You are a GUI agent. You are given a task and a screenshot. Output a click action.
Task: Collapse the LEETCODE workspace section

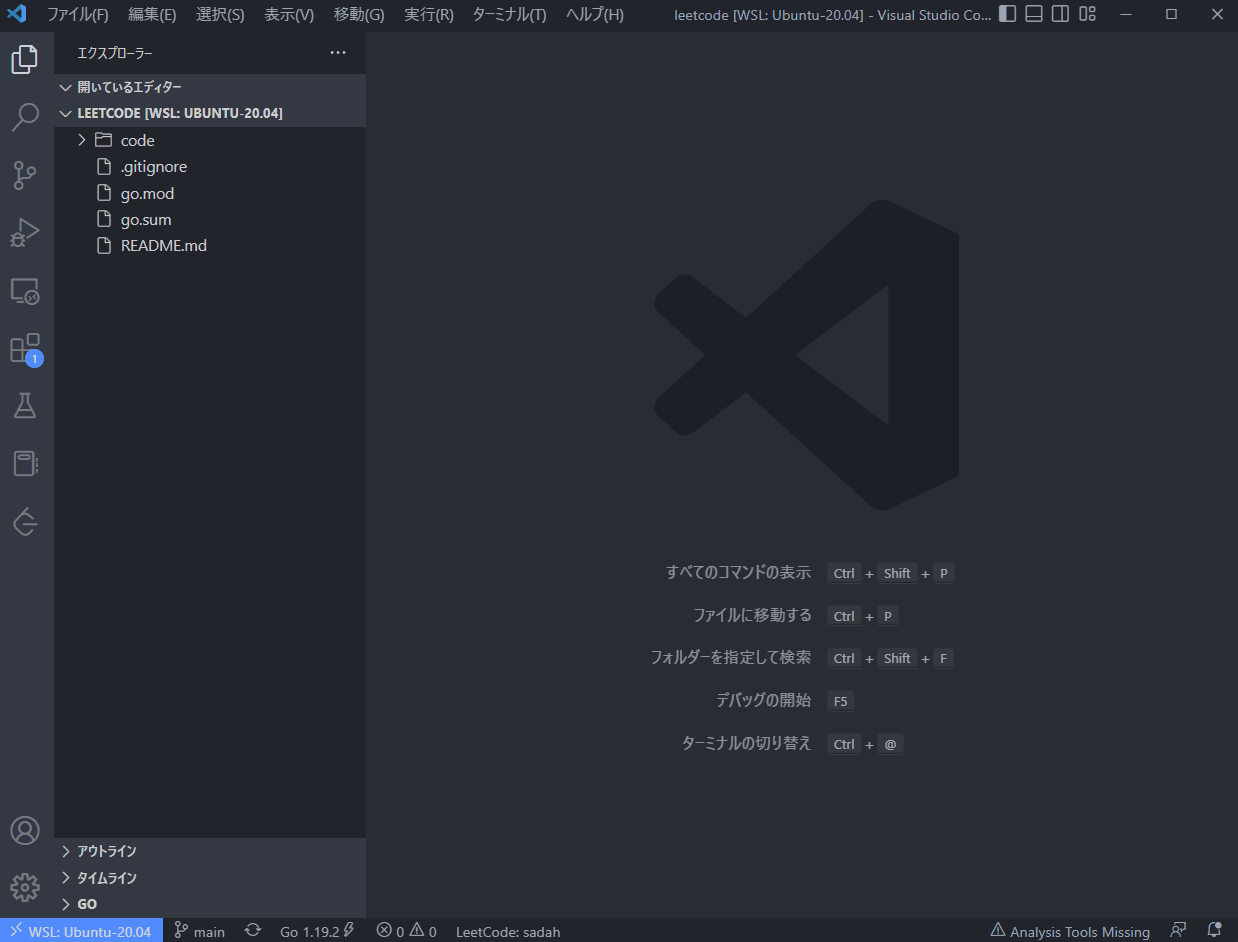point(210,113)
